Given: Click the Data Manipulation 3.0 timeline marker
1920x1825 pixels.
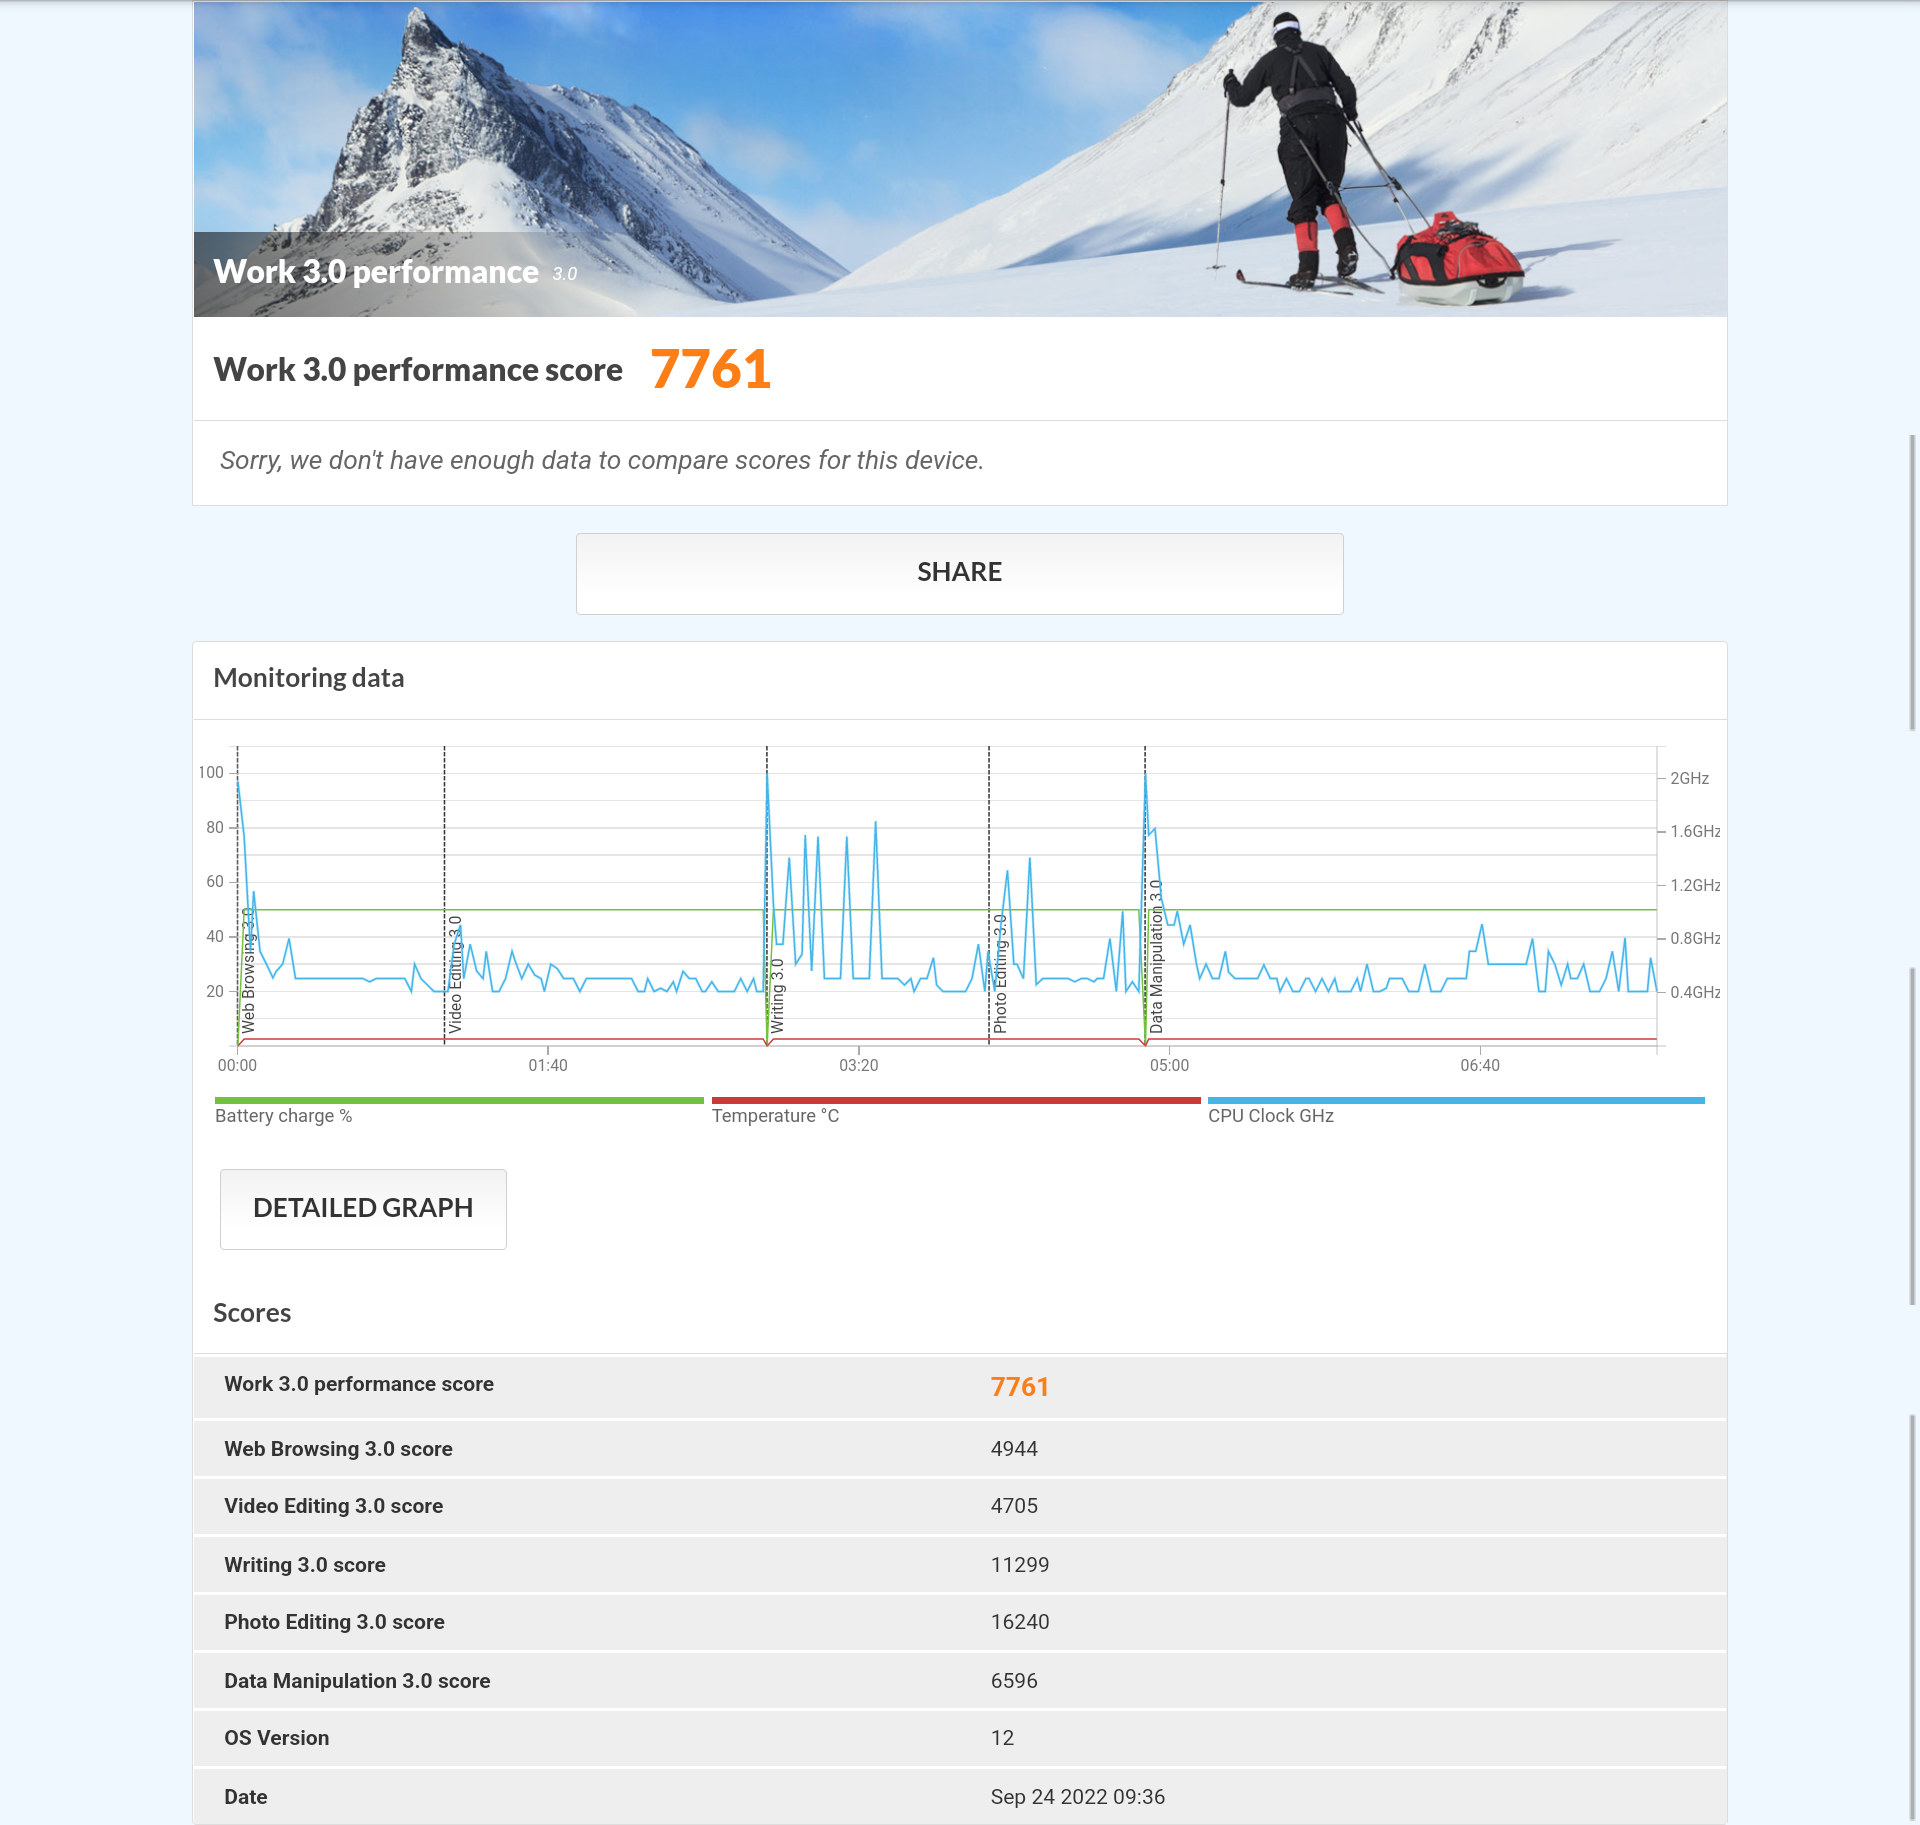Looking at the screenshot, I should point(1156,956).
